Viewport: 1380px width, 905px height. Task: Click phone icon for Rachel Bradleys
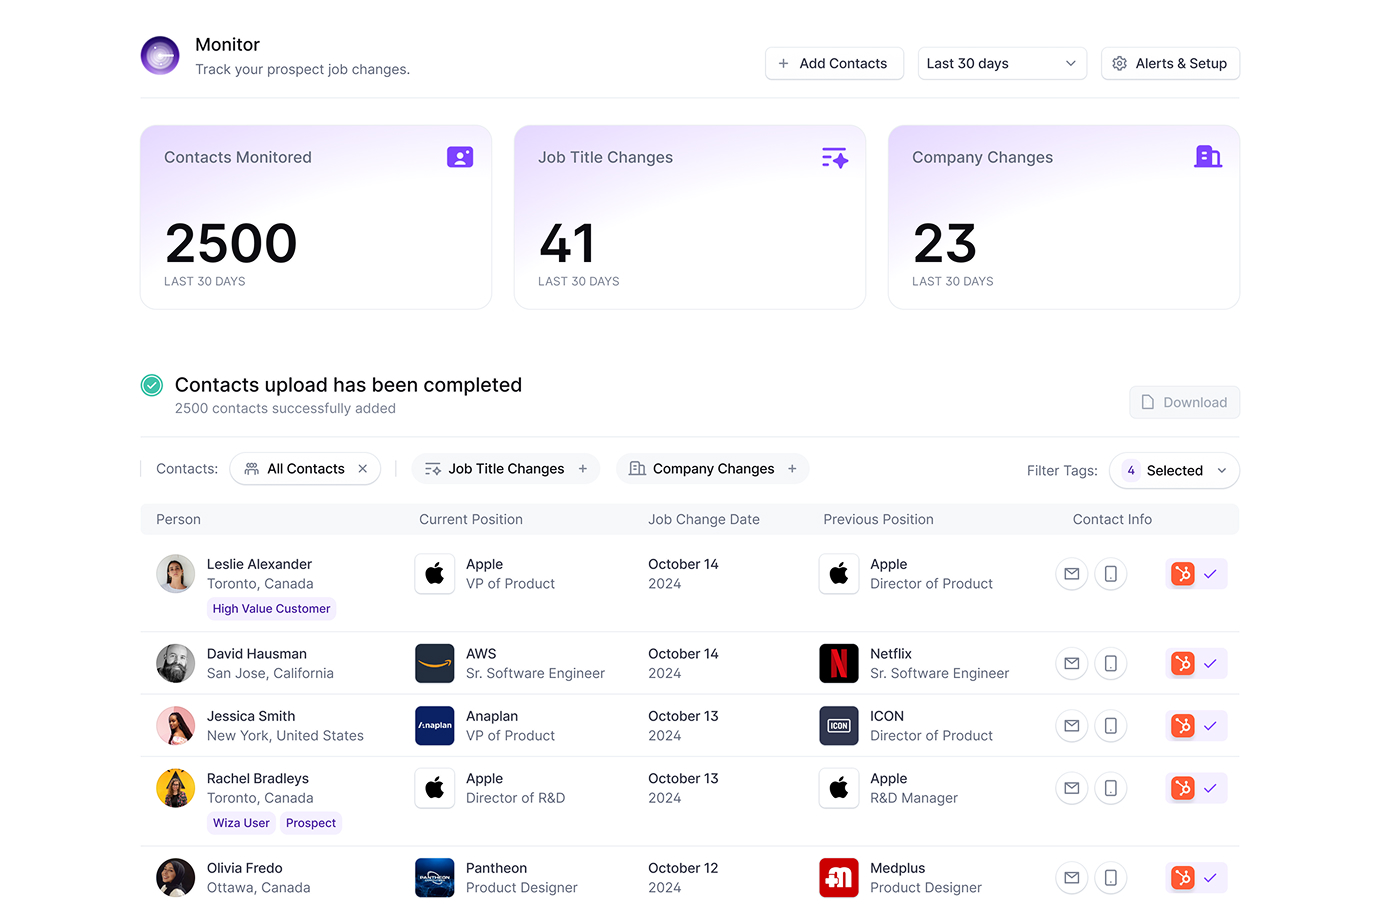point(1111,788)
